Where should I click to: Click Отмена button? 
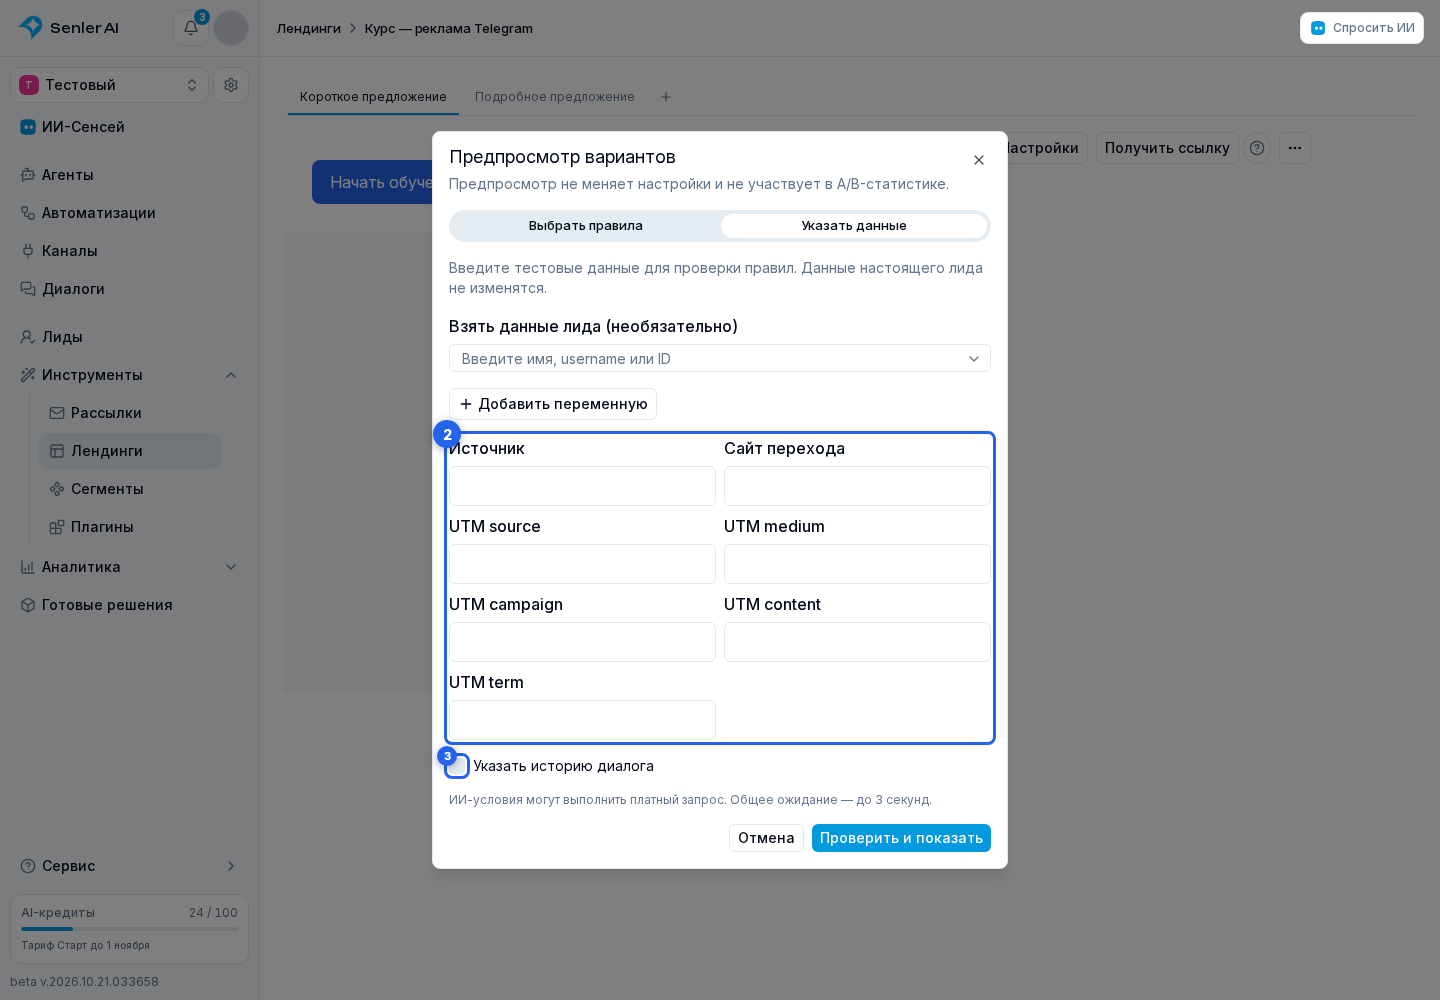(766, 838)
